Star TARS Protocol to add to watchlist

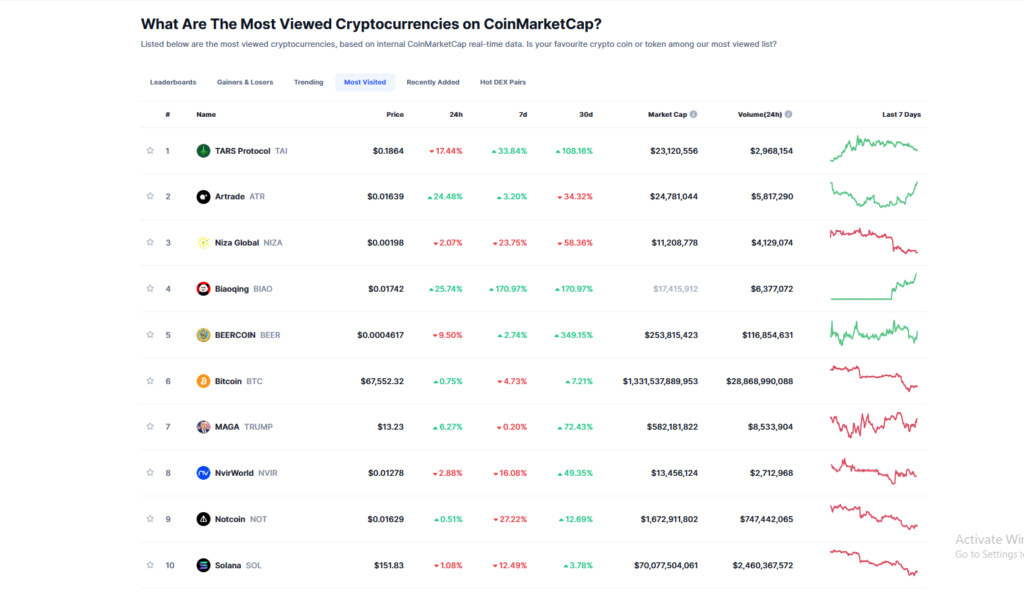150,151
